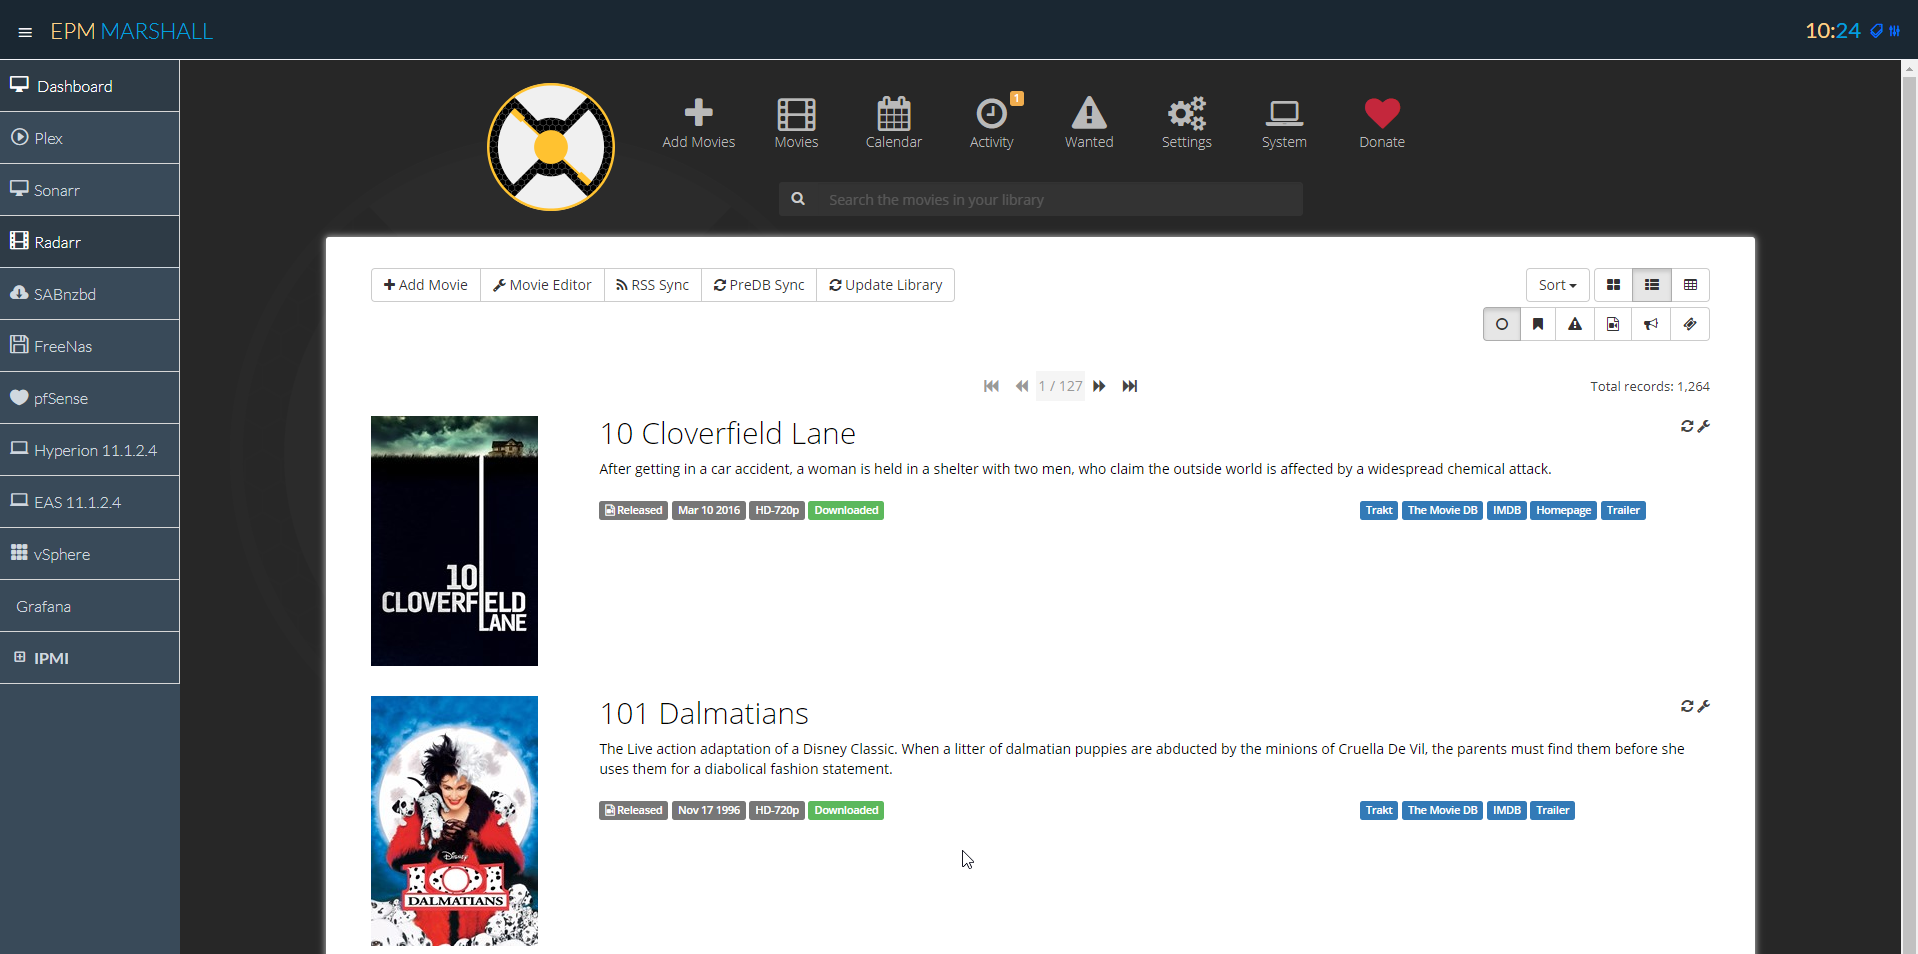Click the 101 Dalmatians poster
The image size is (1918, 954).
point(454,821)
